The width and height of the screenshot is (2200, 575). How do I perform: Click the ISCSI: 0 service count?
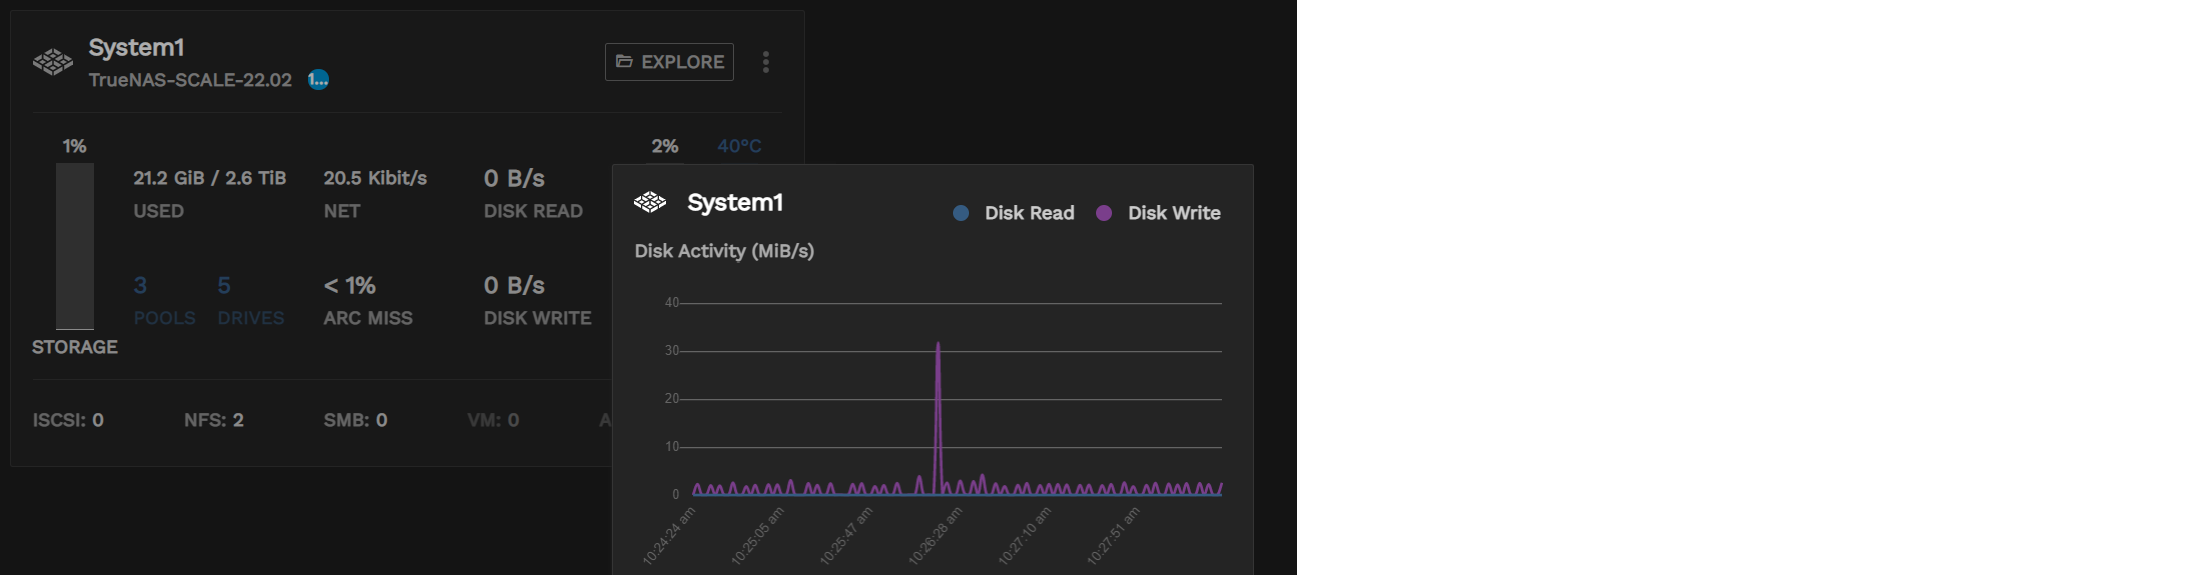(x=68, y=420)
